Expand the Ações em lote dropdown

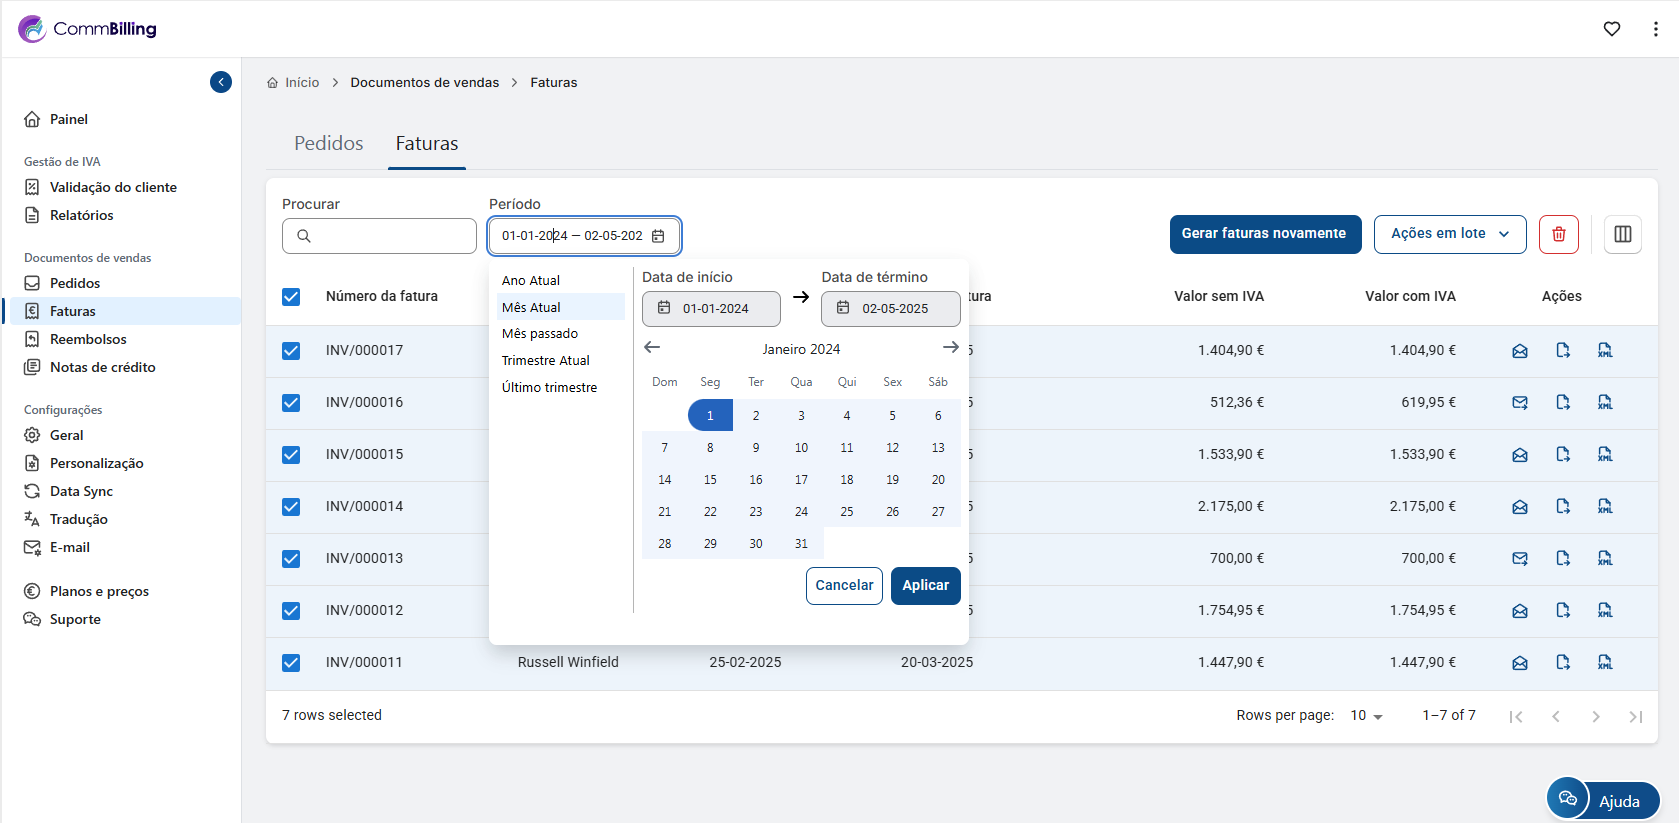point(1449,234)
